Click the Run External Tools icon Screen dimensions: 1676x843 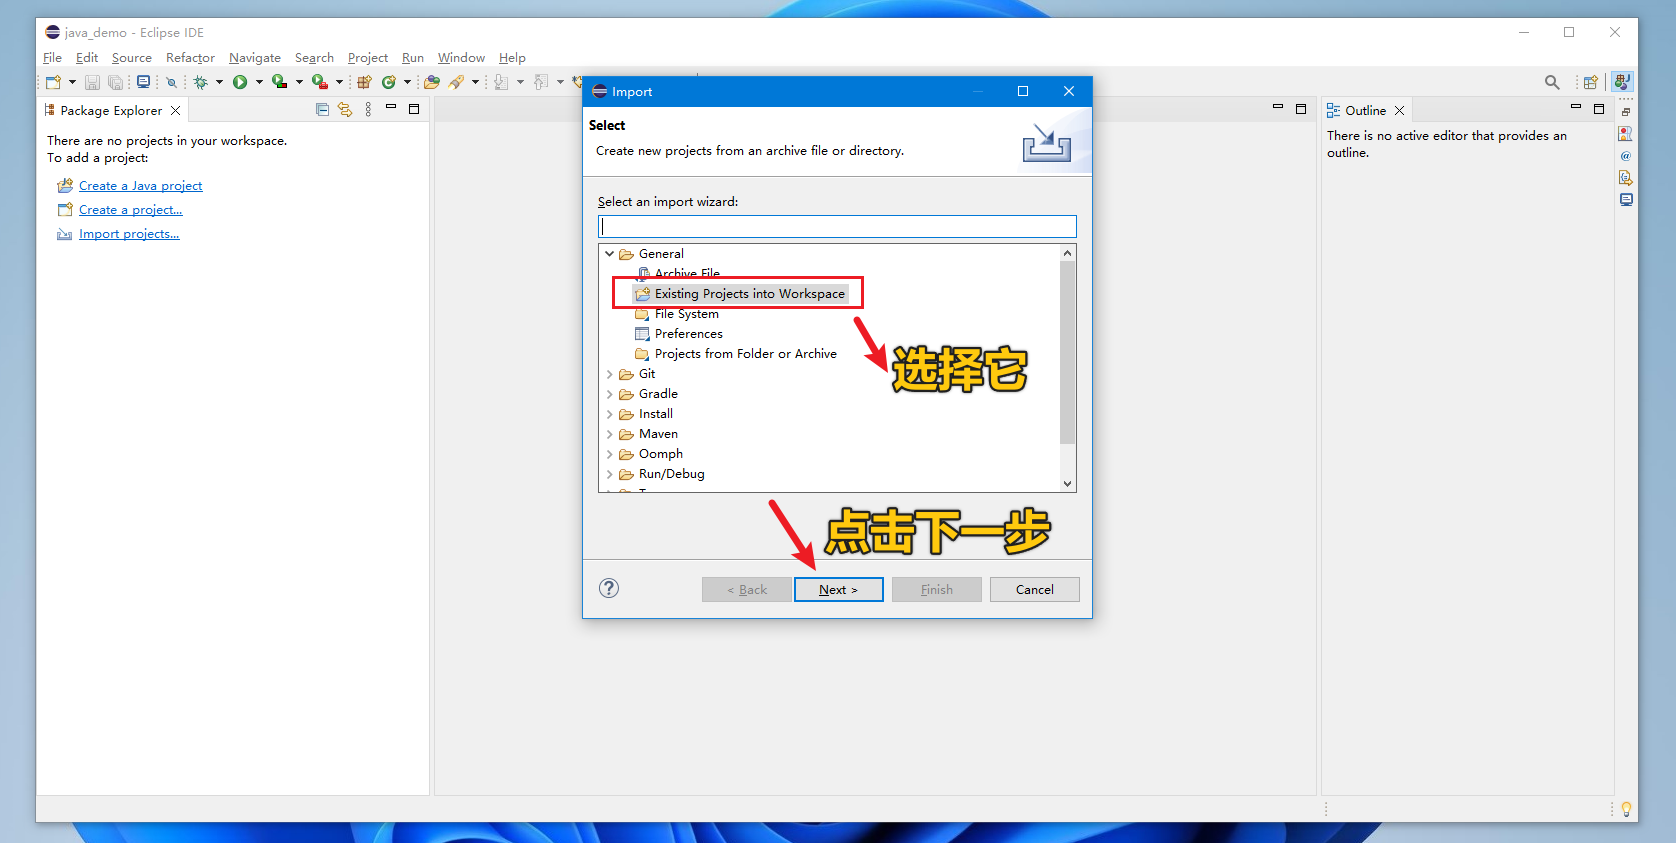pyautogui.click(x=320, y=82)
